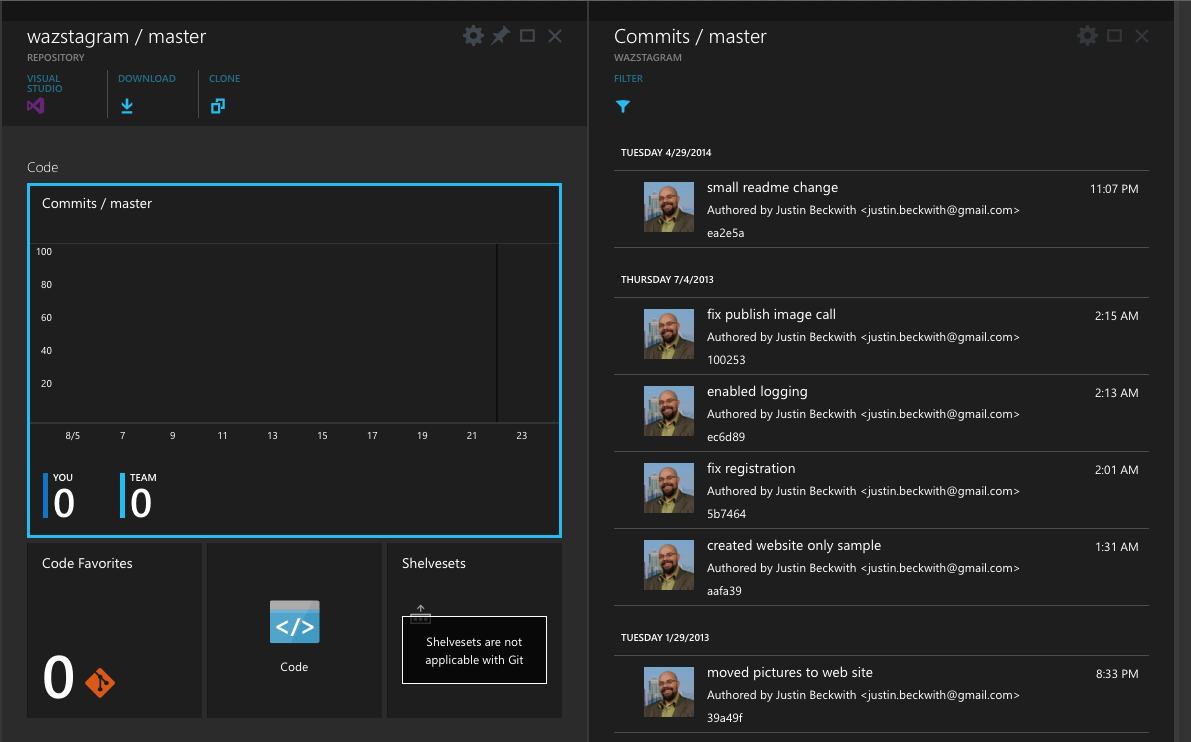This screenshot has height=742, width=1191.
Task: Click the 11:07 PM timestamp
Action: click(1114, 189)
